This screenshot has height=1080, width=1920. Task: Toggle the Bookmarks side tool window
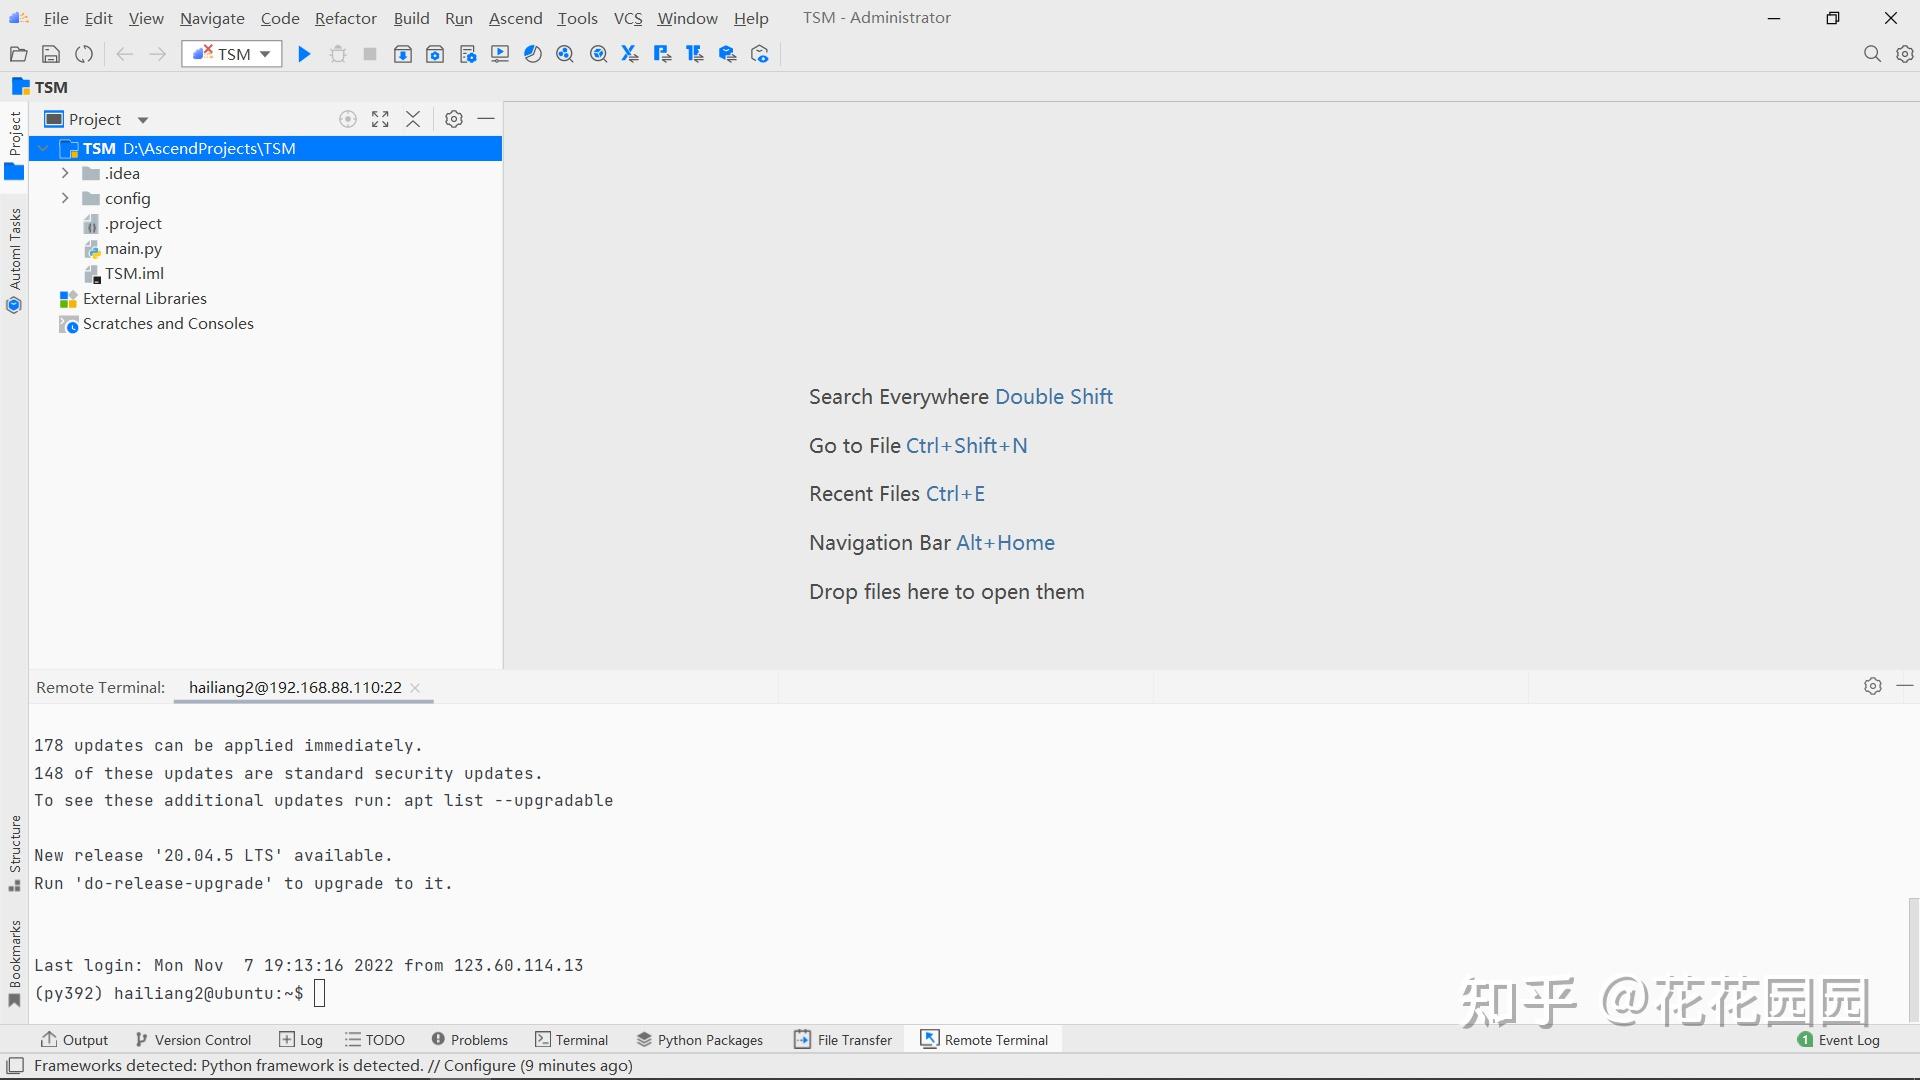[14, 962]
